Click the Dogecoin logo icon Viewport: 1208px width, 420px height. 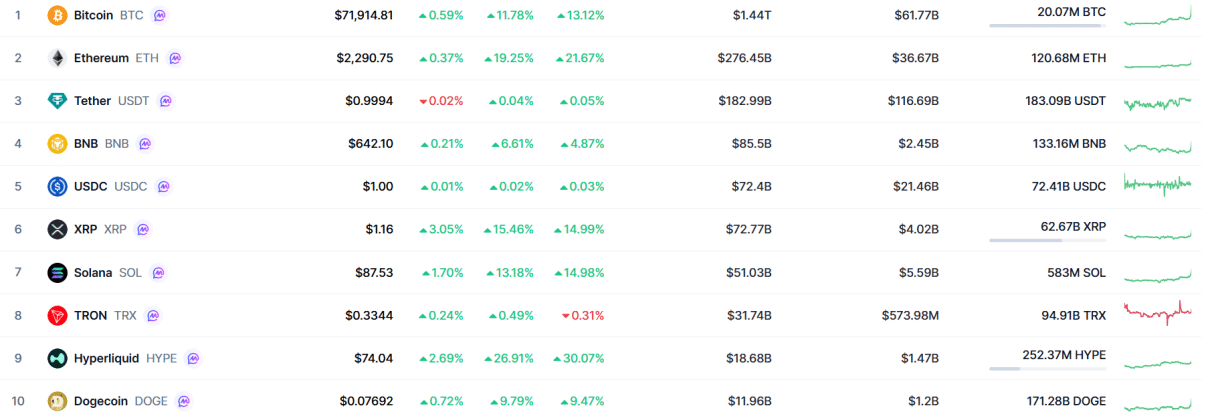coord(57,401)
